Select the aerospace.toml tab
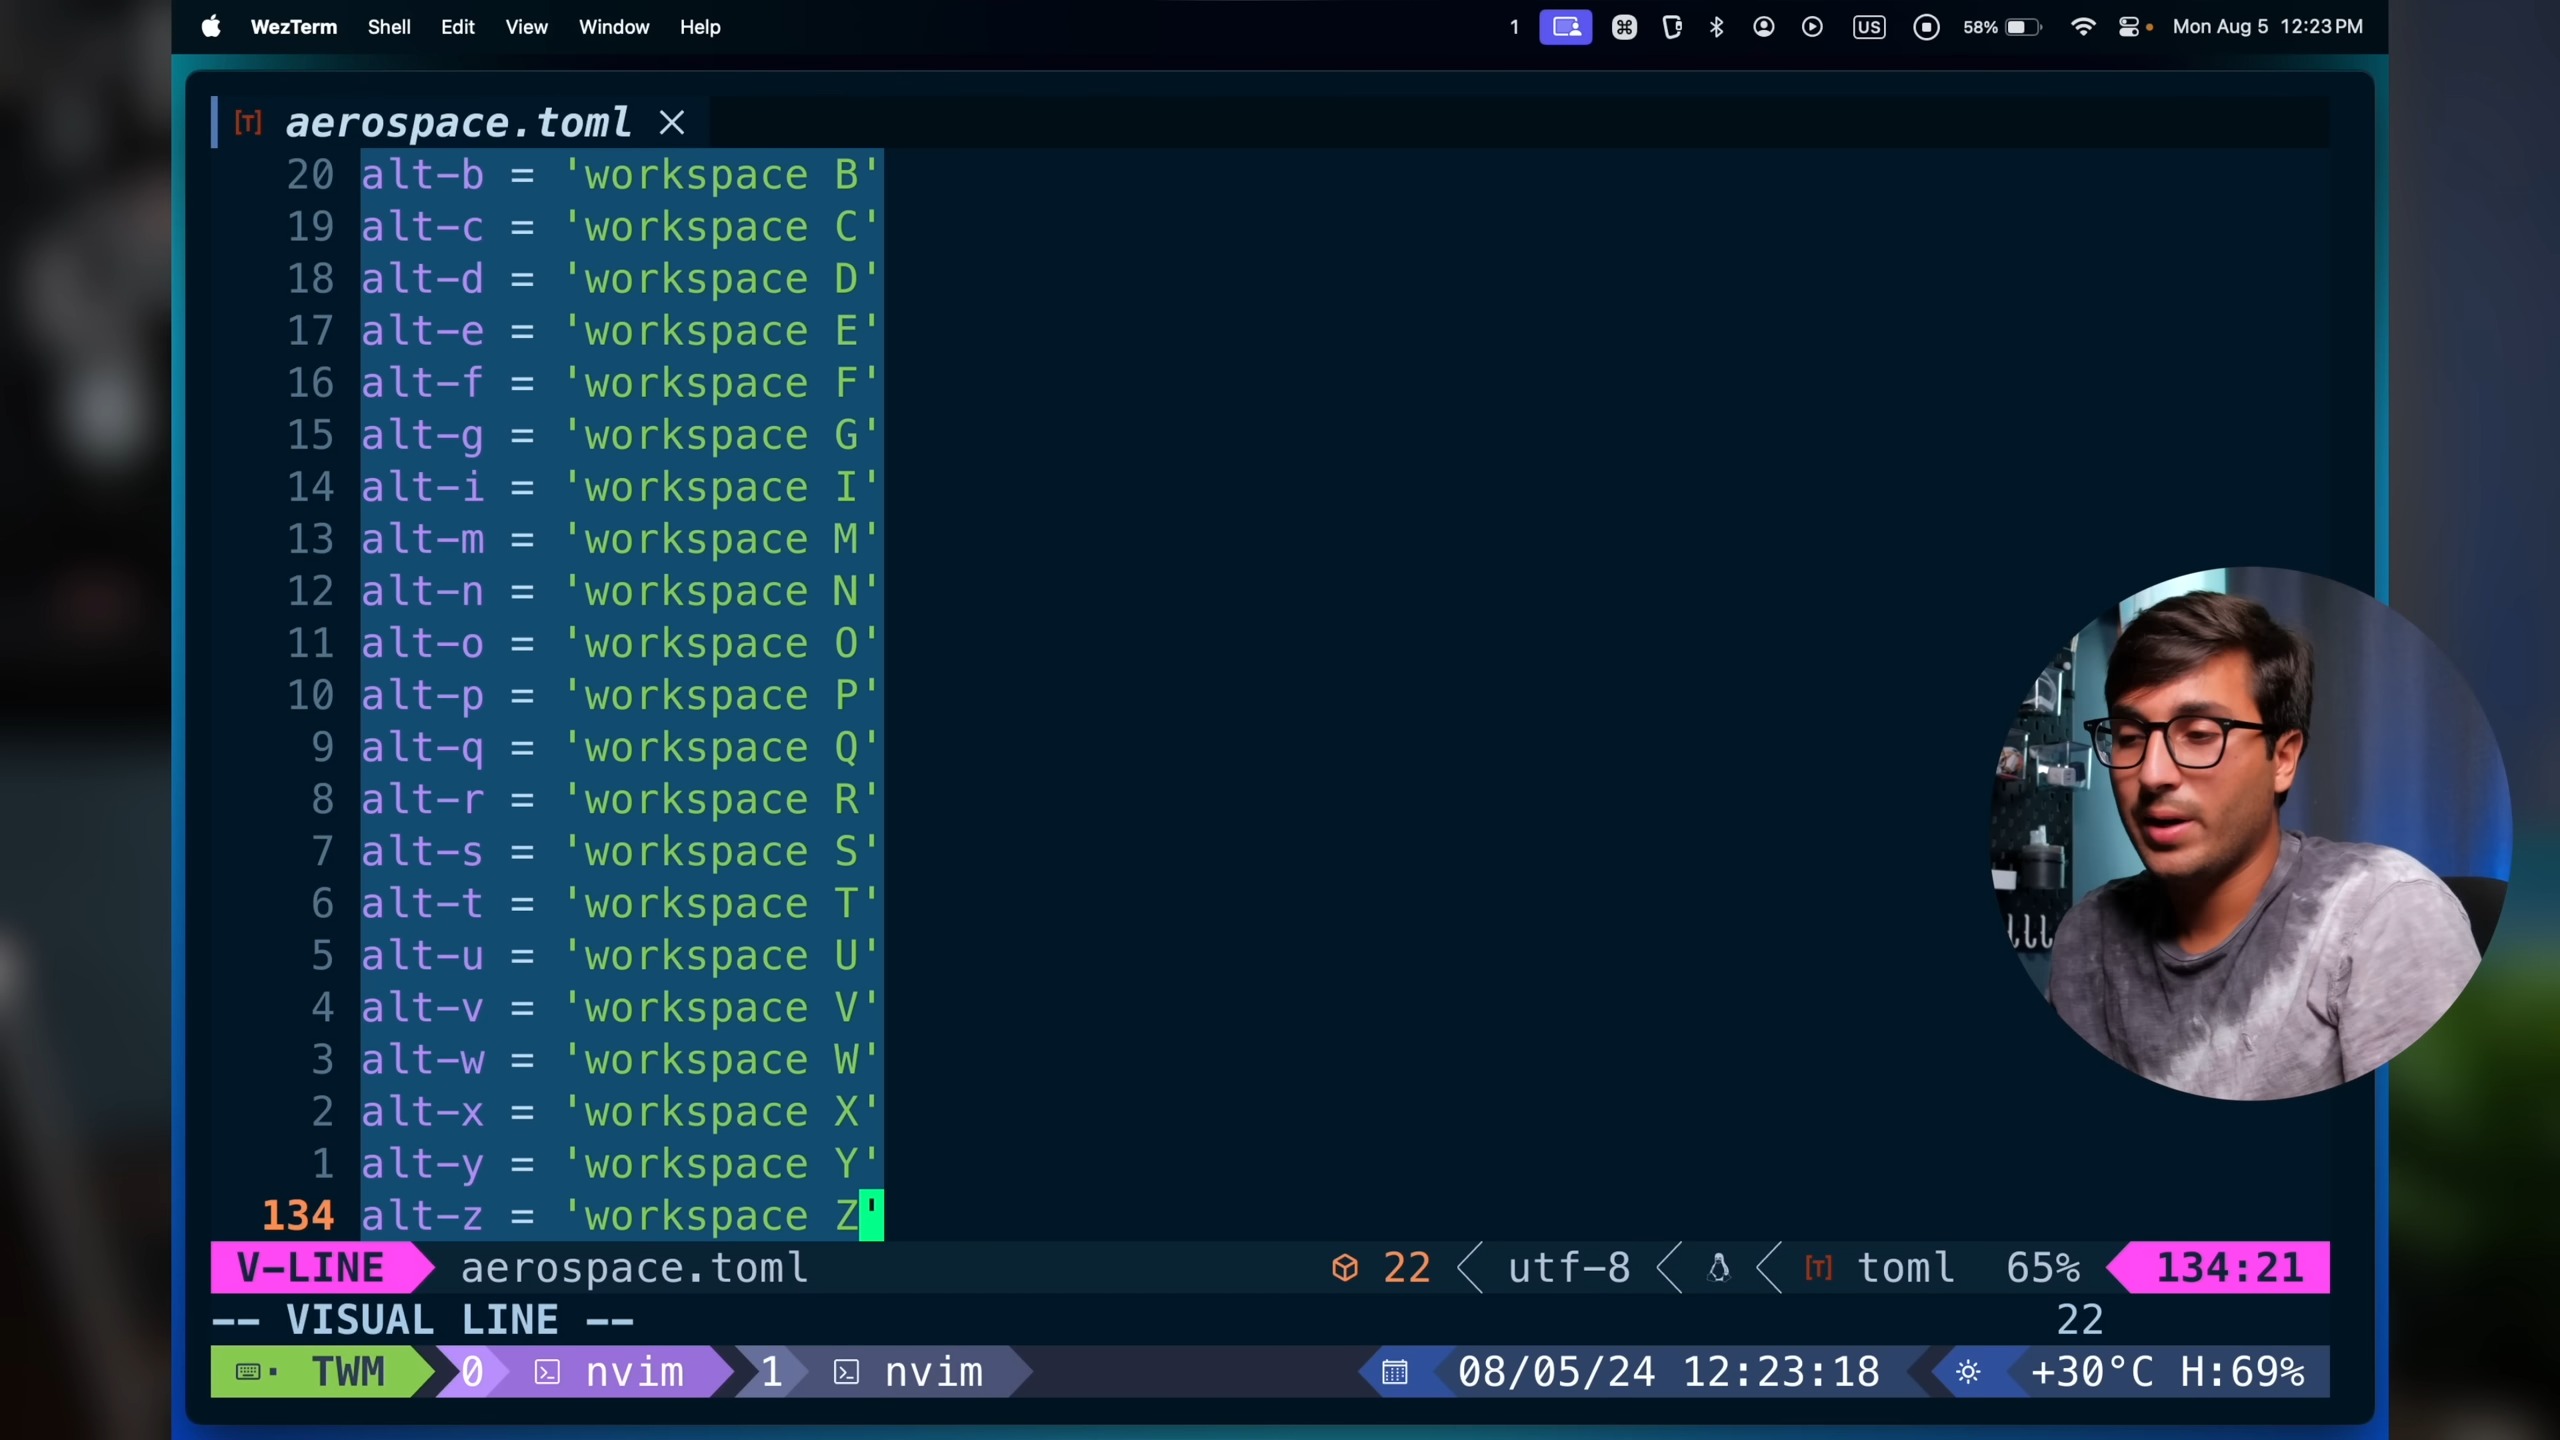2560x1440 pixels. (458, 123)
